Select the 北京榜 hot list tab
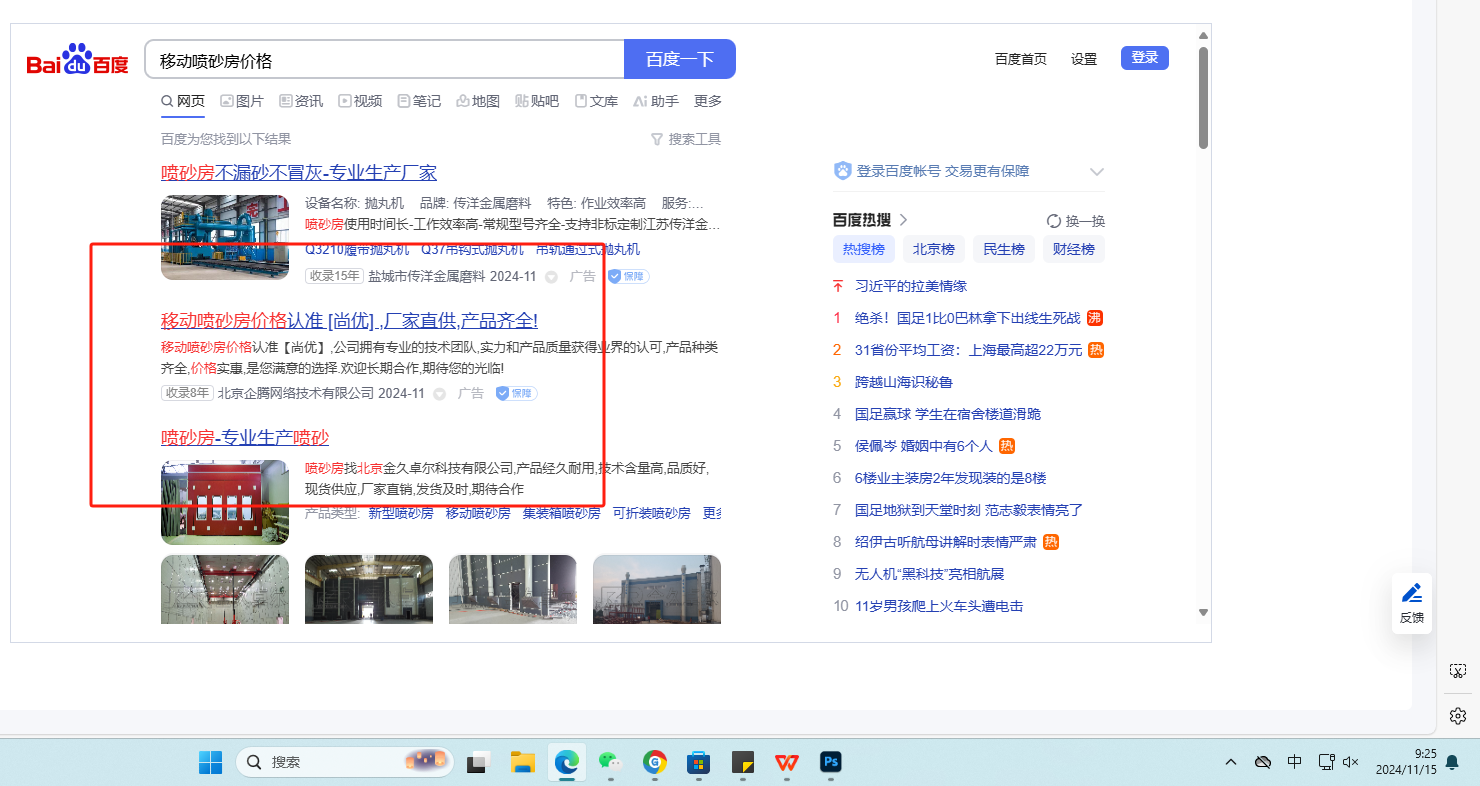Screen dimensions: 1480x786 (x=933, y=250)
